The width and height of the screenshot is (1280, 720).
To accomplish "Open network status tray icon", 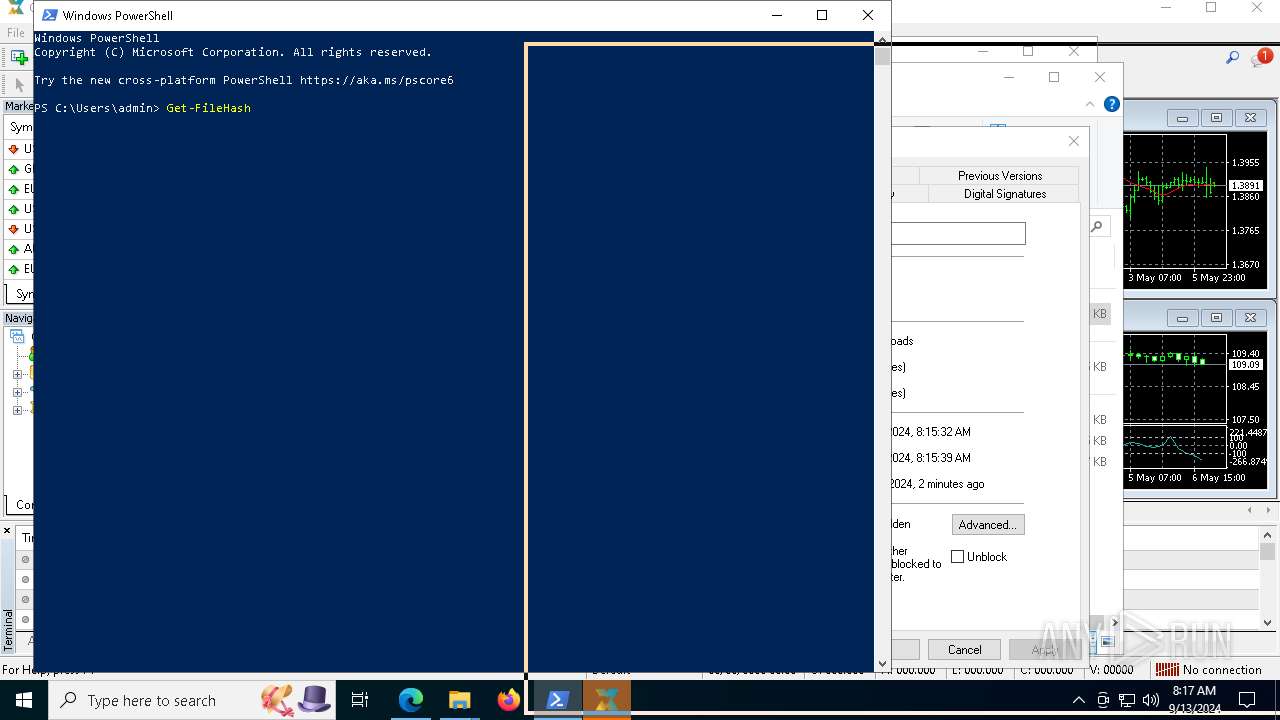I will [x=1127, y=700].
